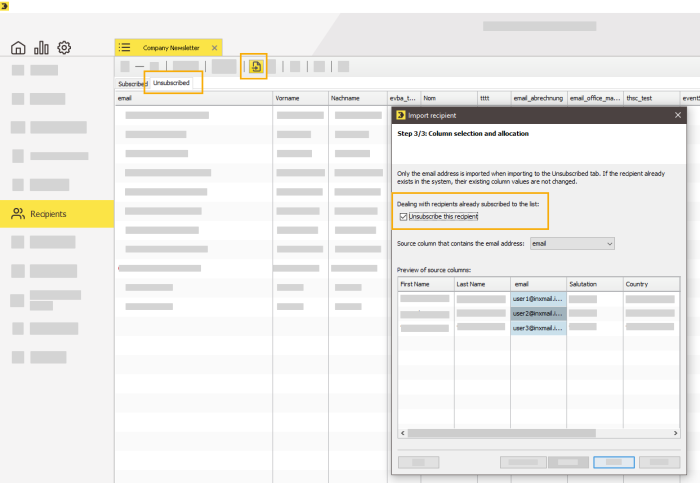Select the Recipients sidebar item

(57, 214)
